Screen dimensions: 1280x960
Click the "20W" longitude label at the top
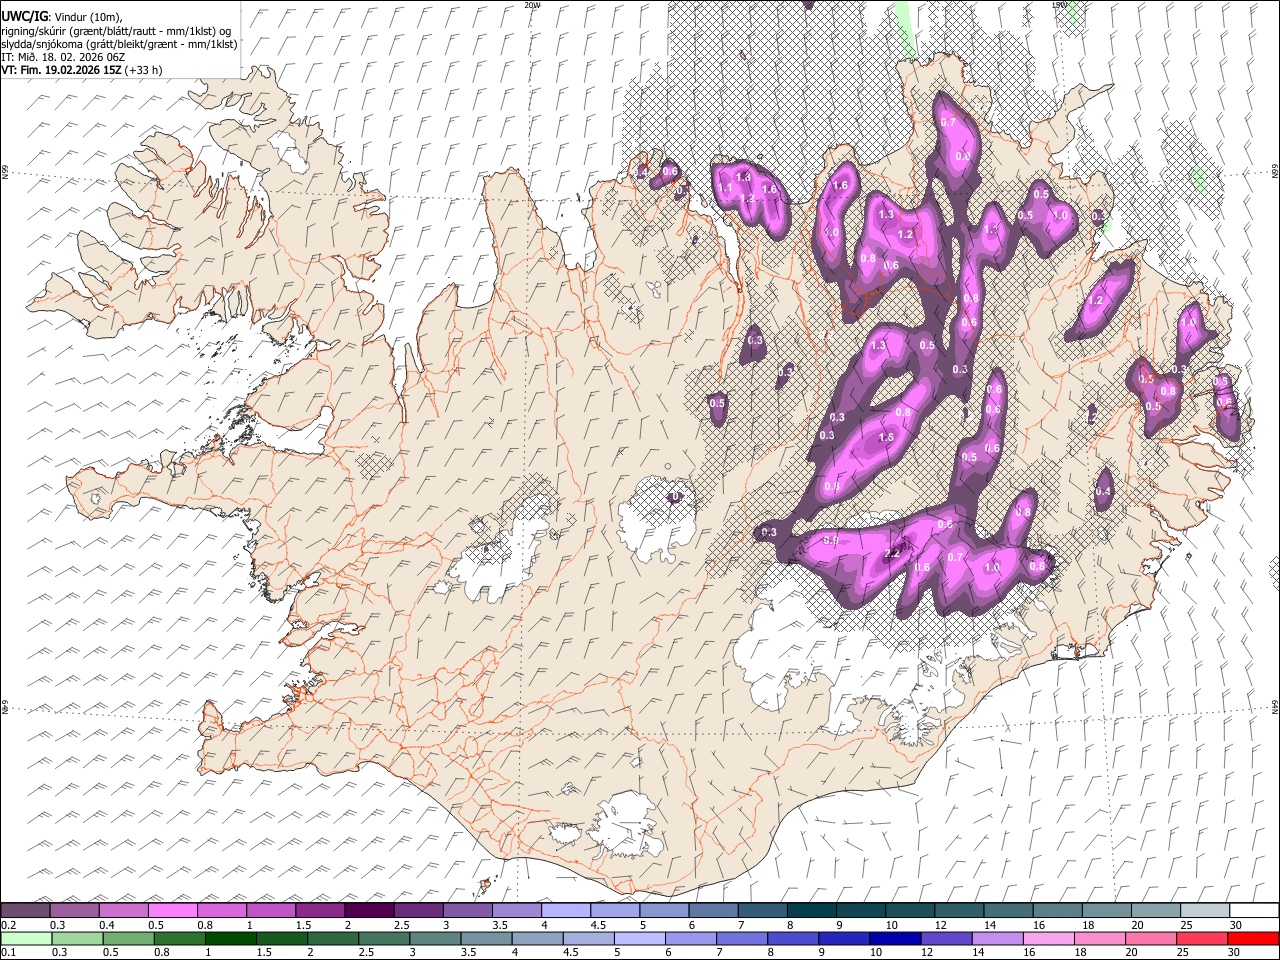(x=531, y=5)
